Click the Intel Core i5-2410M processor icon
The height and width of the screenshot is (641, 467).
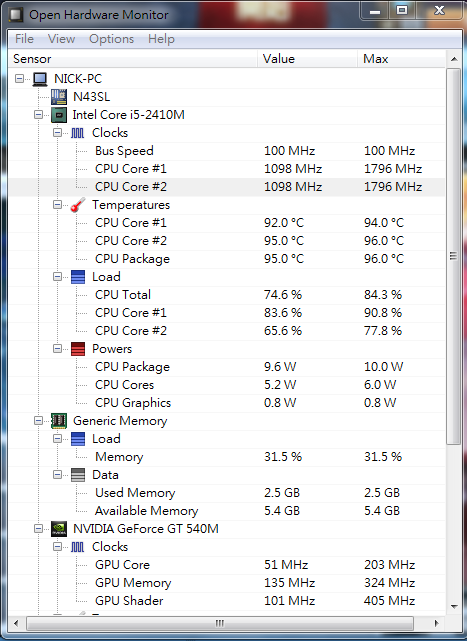59,114
